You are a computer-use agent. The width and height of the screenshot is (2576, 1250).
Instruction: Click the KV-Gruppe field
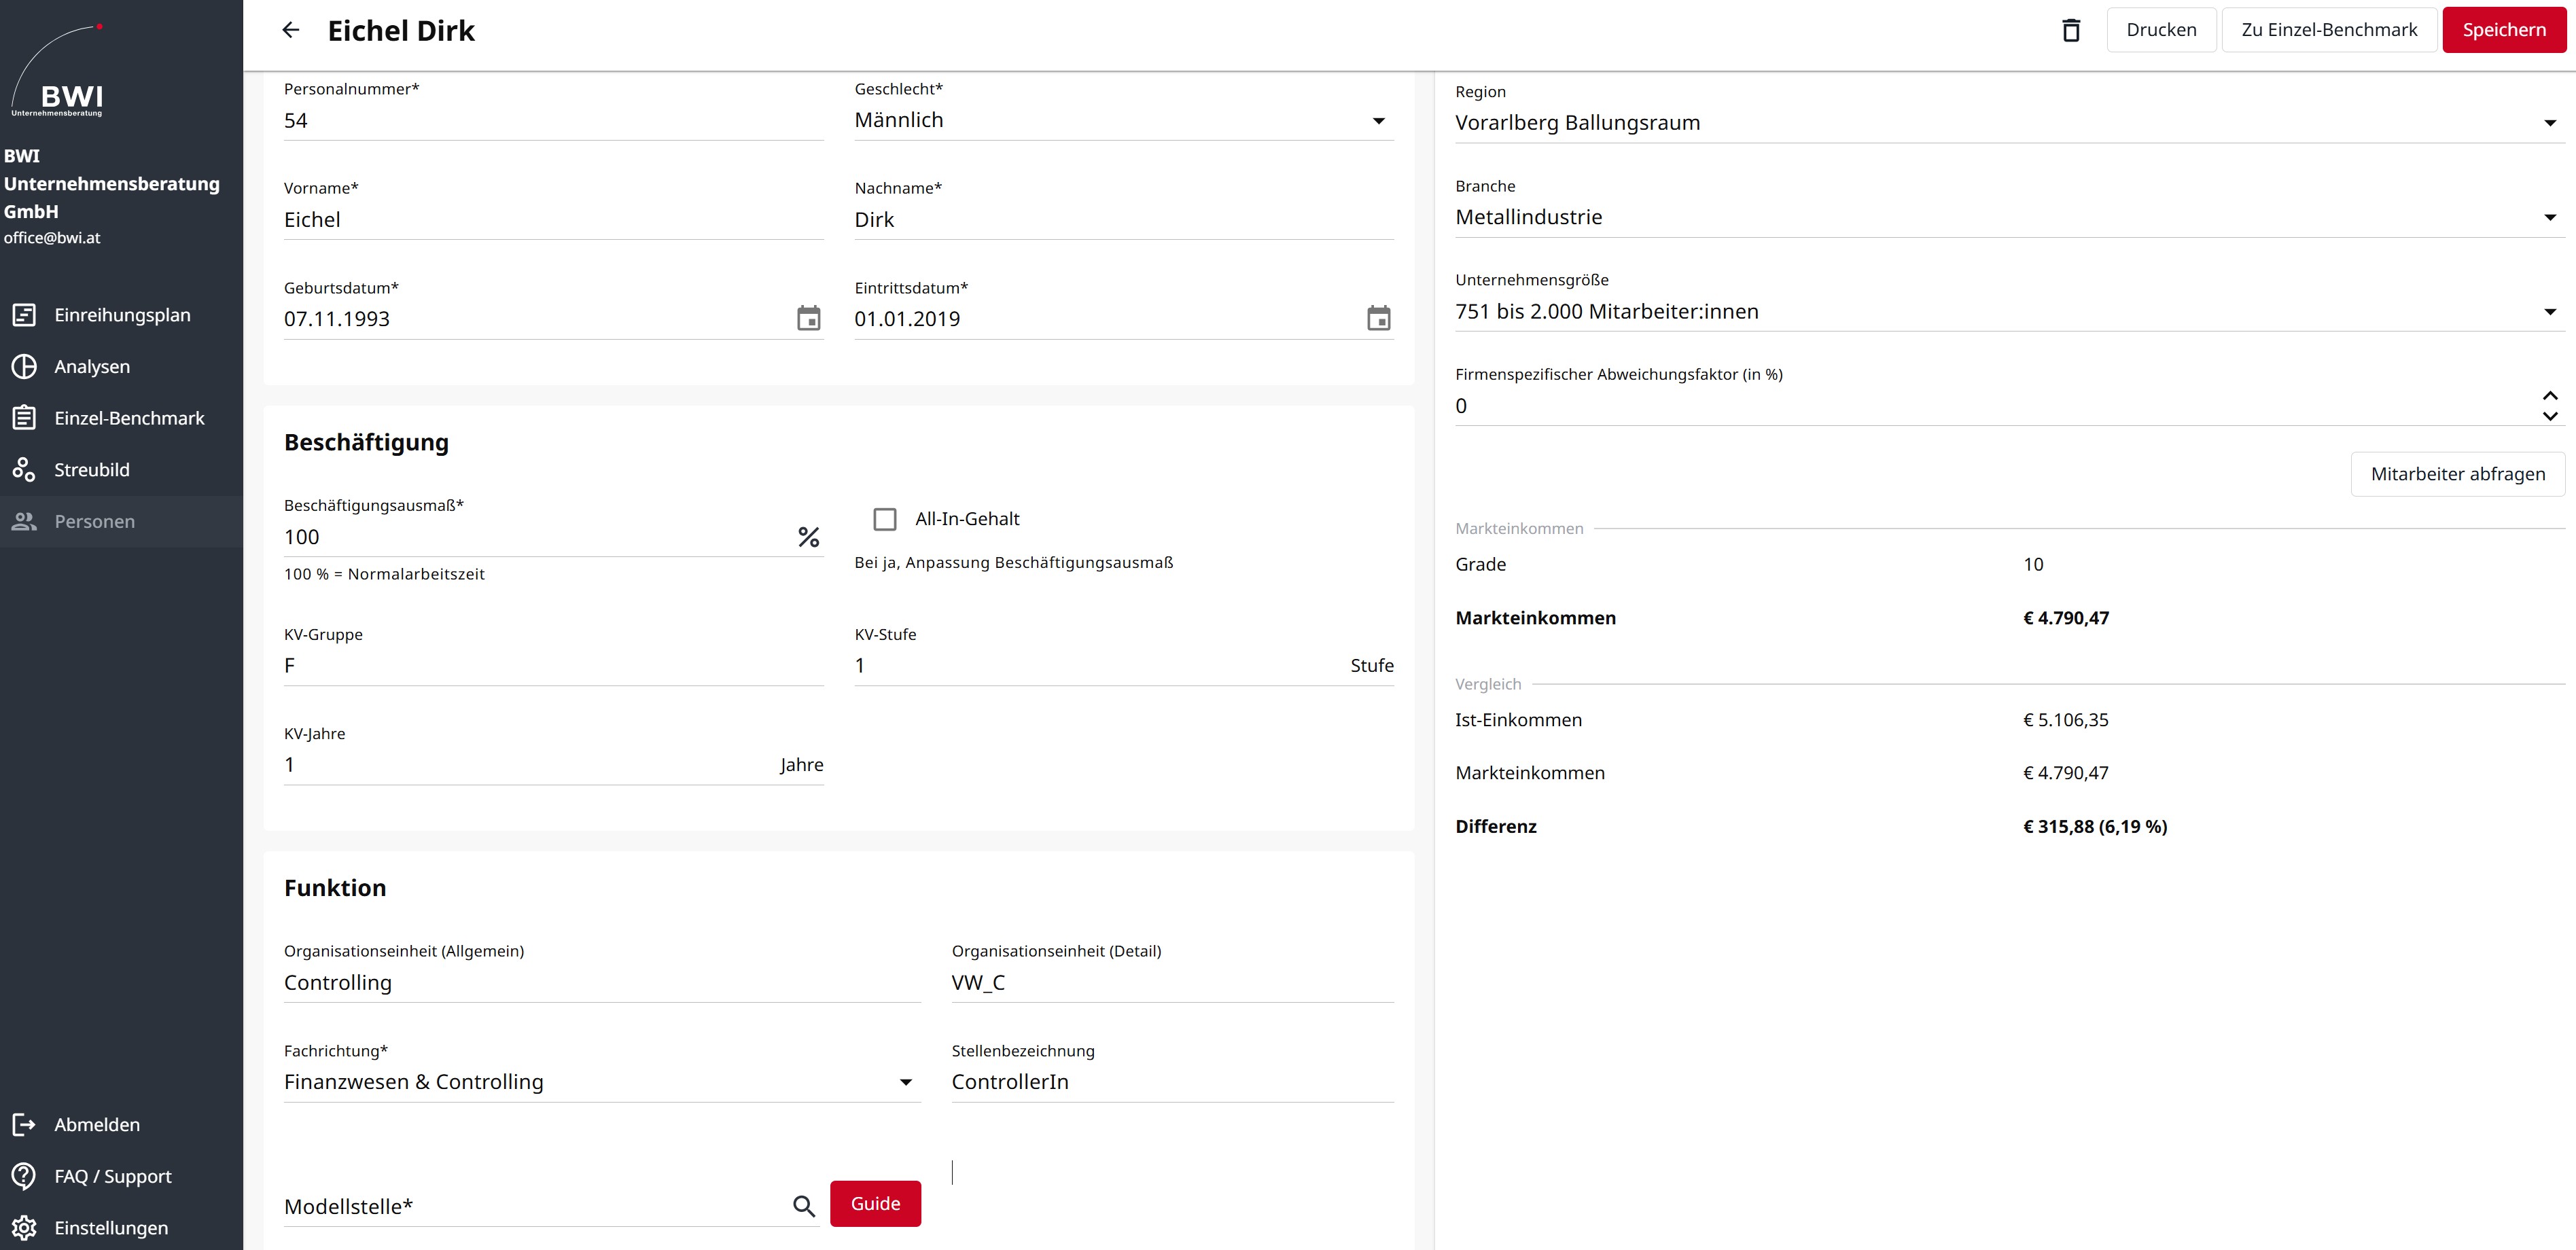click(553, 666)
